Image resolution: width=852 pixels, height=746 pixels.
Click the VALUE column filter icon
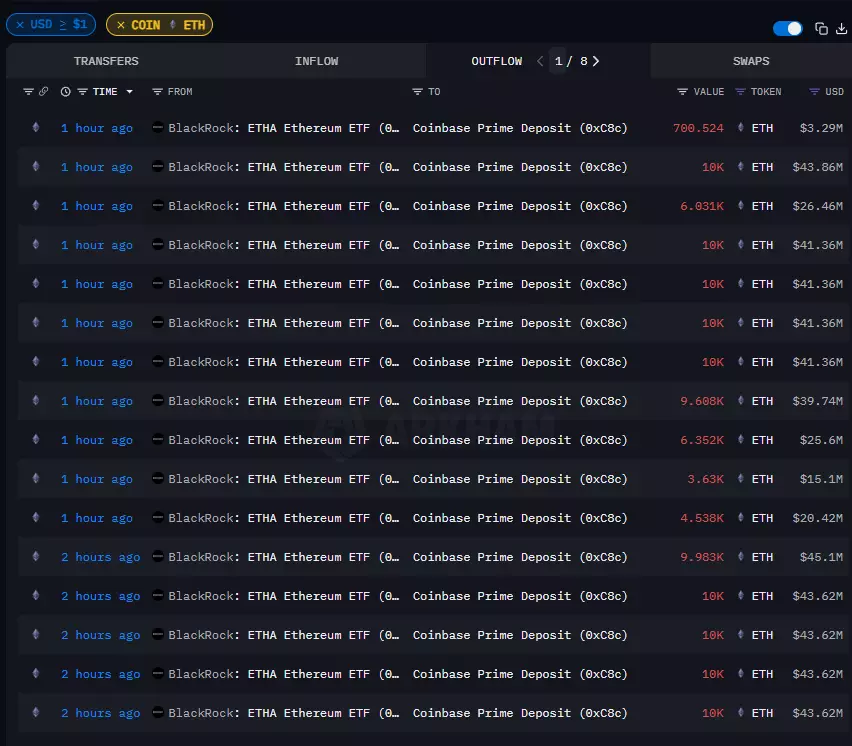[682, 92]
